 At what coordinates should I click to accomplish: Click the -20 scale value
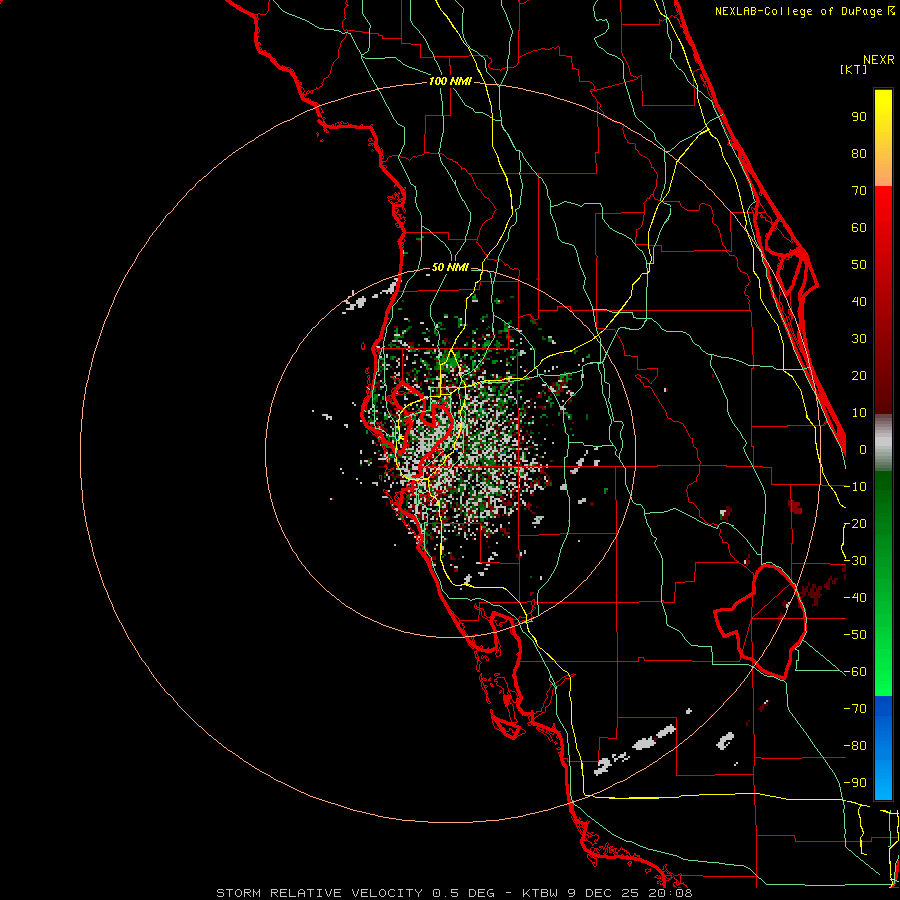coord(855,523)
